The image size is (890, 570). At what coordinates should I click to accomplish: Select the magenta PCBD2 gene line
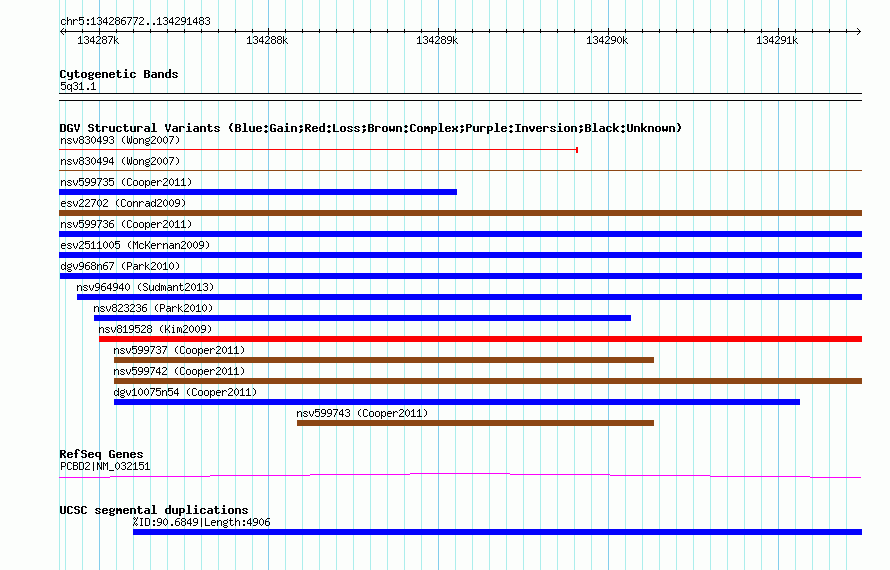coord(460,476)
